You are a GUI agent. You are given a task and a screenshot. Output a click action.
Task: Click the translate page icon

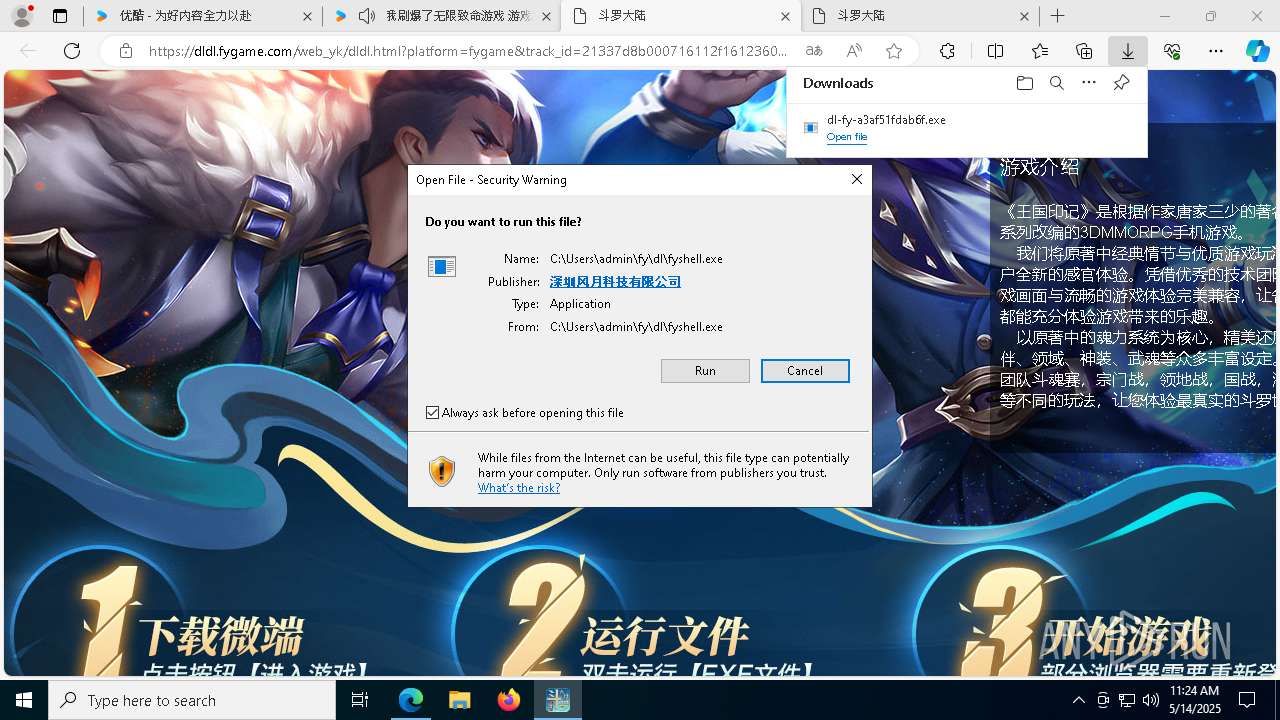[814, 51]
